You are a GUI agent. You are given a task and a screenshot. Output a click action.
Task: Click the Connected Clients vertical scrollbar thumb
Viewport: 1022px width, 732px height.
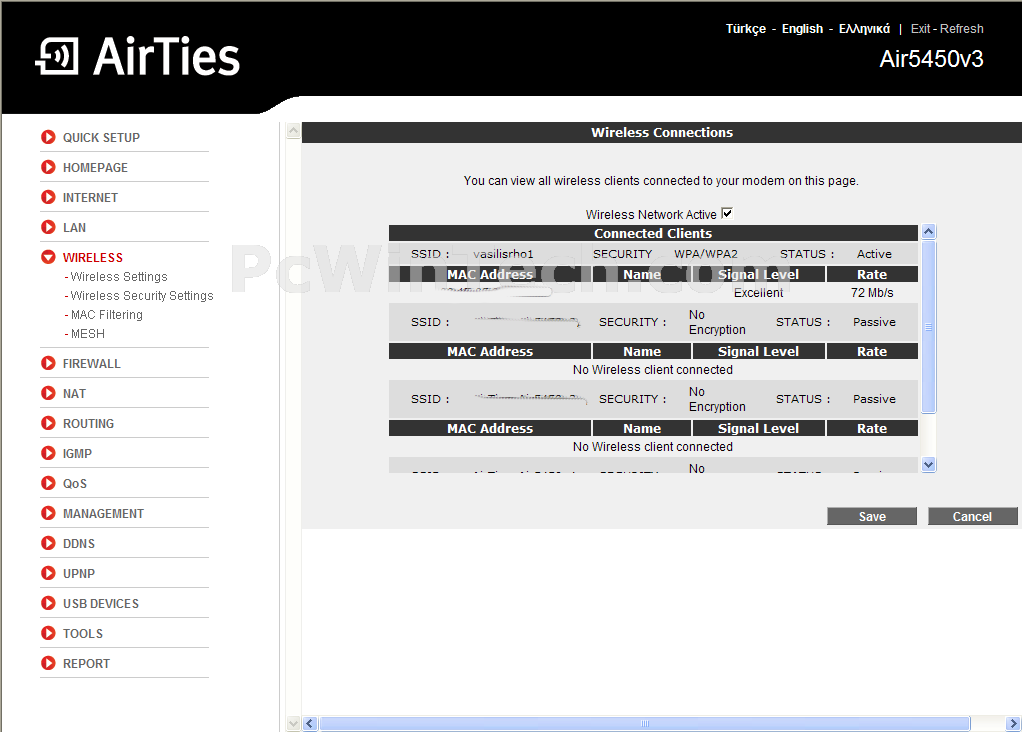929,327
